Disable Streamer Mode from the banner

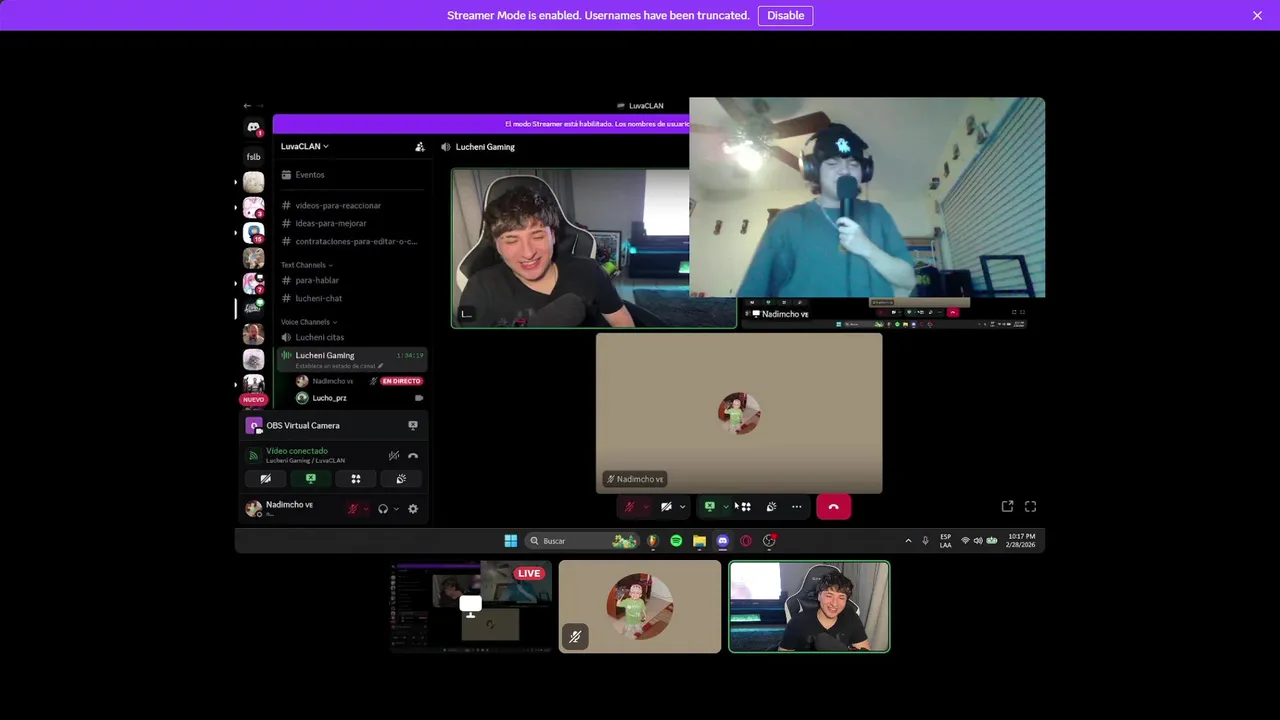coord(785,15)
